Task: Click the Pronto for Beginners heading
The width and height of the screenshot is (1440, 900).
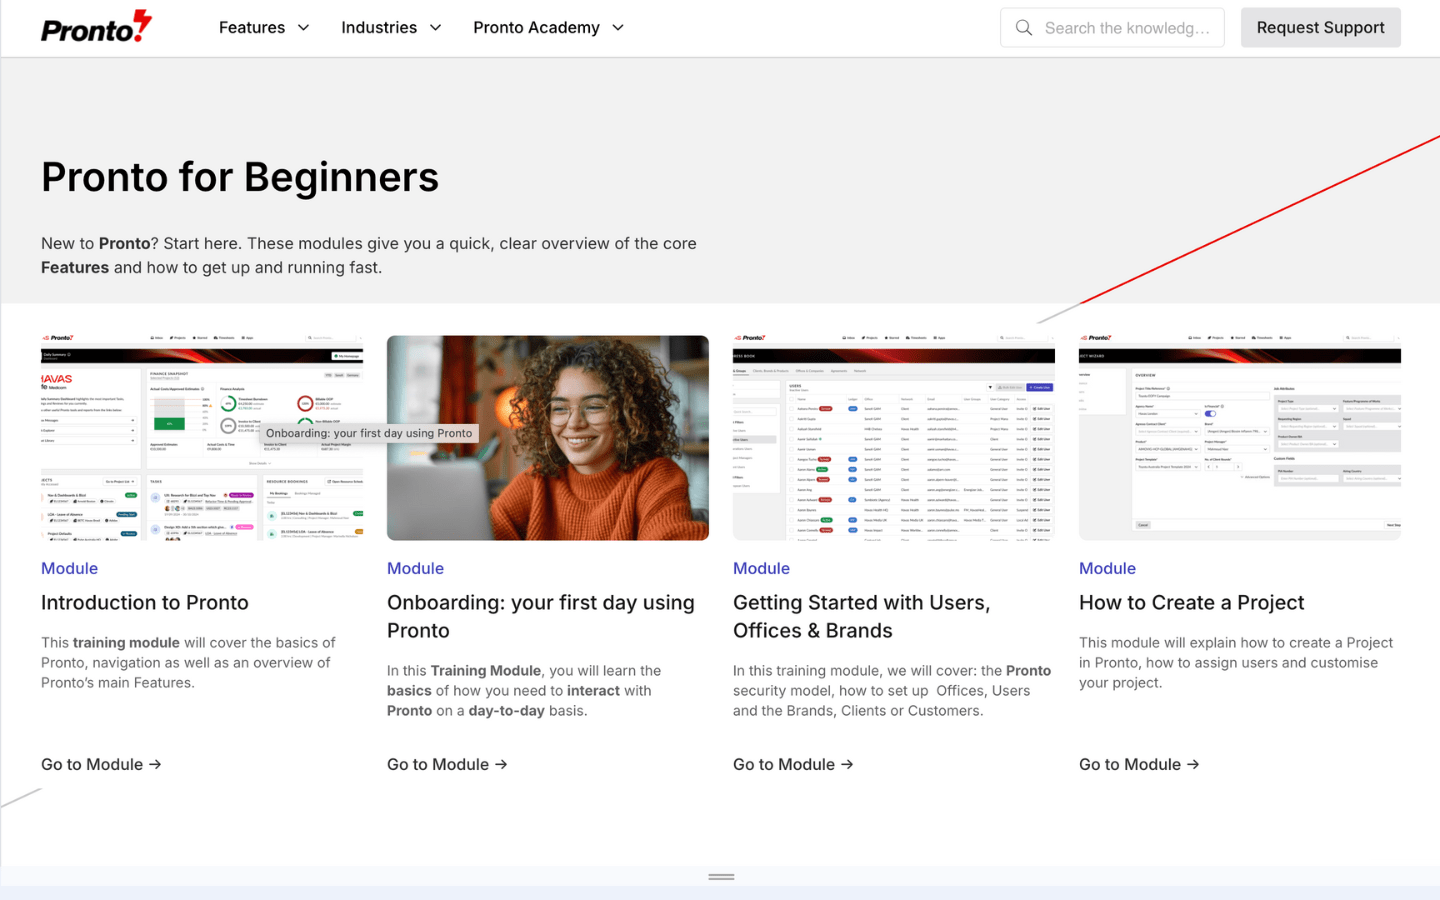Action: tap(240, 177)
